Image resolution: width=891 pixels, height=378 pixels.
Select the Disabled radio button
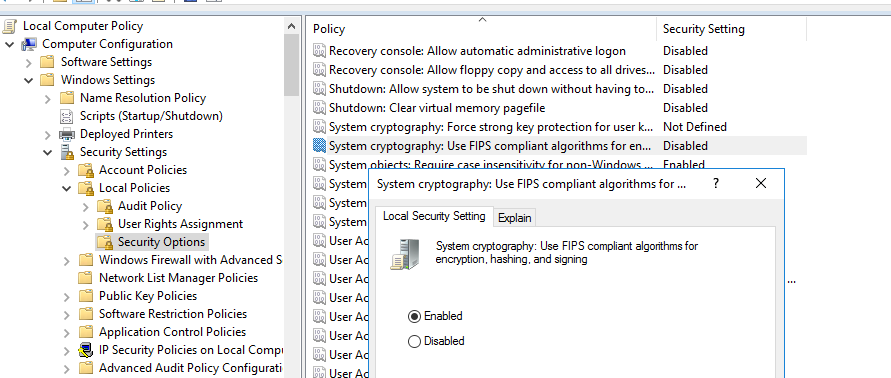[414, 342]
